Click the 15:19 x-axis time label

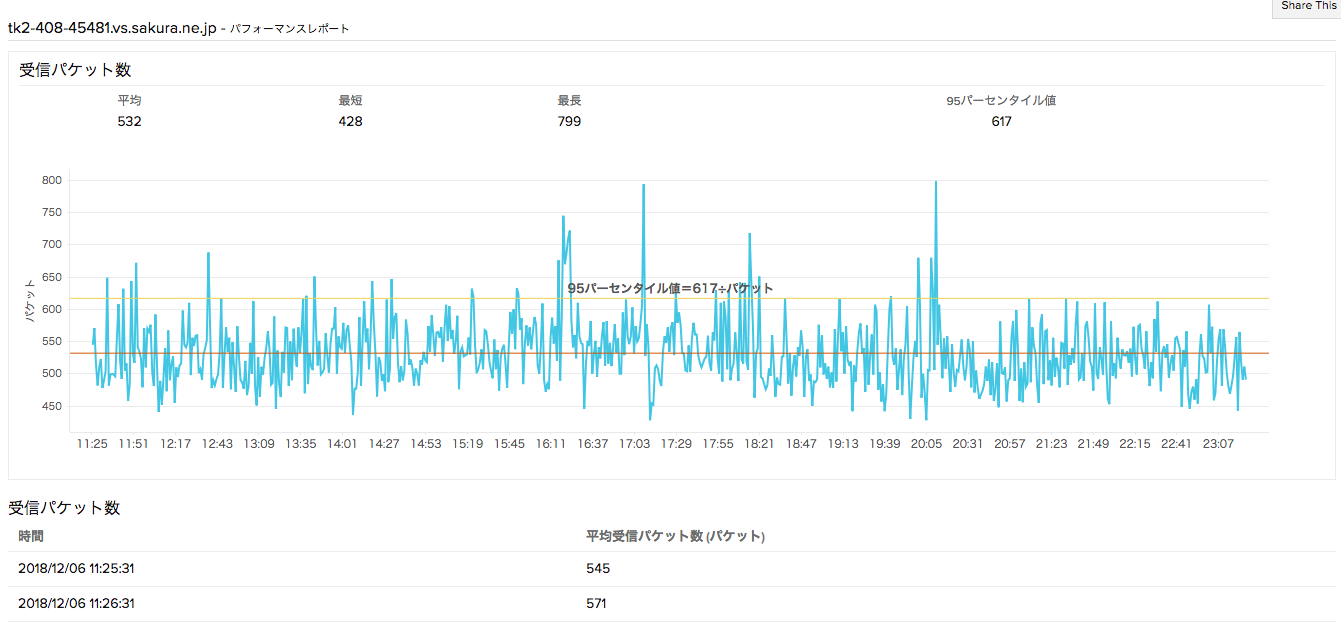(x=468, y=444)
